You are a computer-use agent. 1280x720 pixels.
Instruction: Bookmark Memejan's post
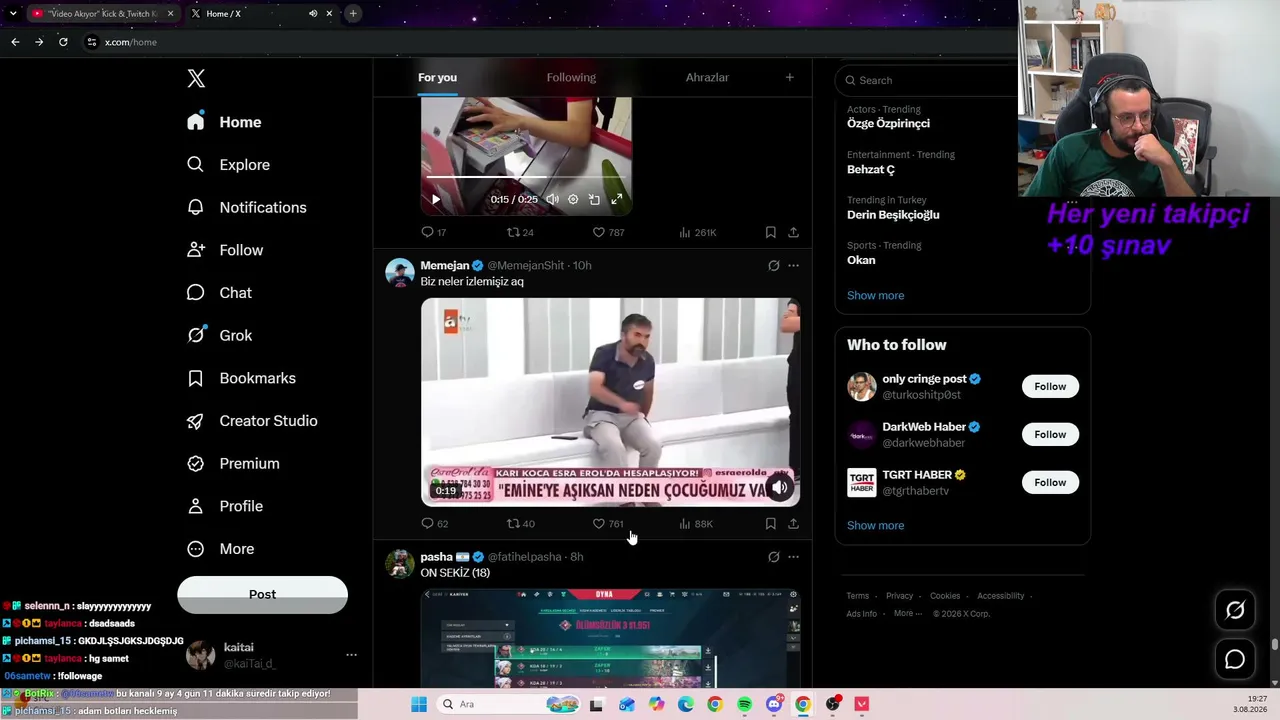coord(770,523)
